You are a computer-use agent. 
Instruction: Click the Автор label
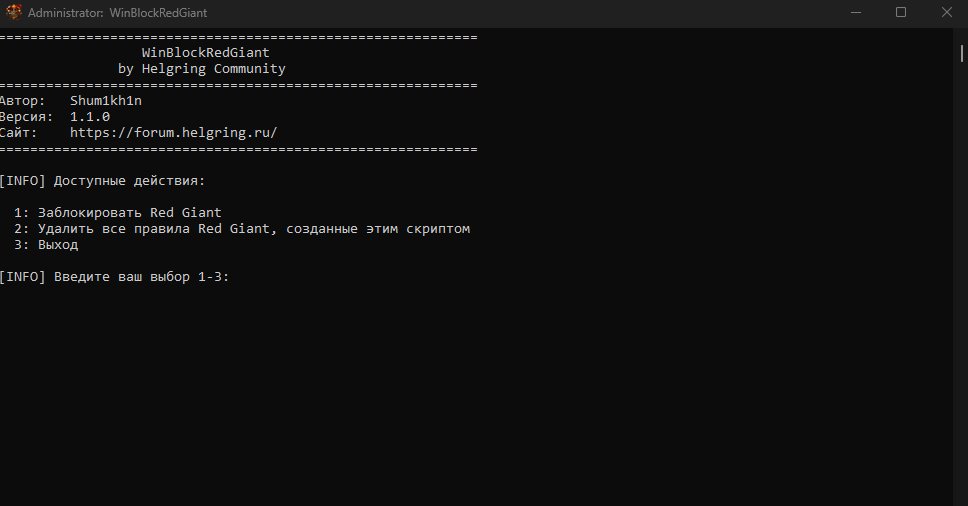pyautogui.click(x=22, y=101)
